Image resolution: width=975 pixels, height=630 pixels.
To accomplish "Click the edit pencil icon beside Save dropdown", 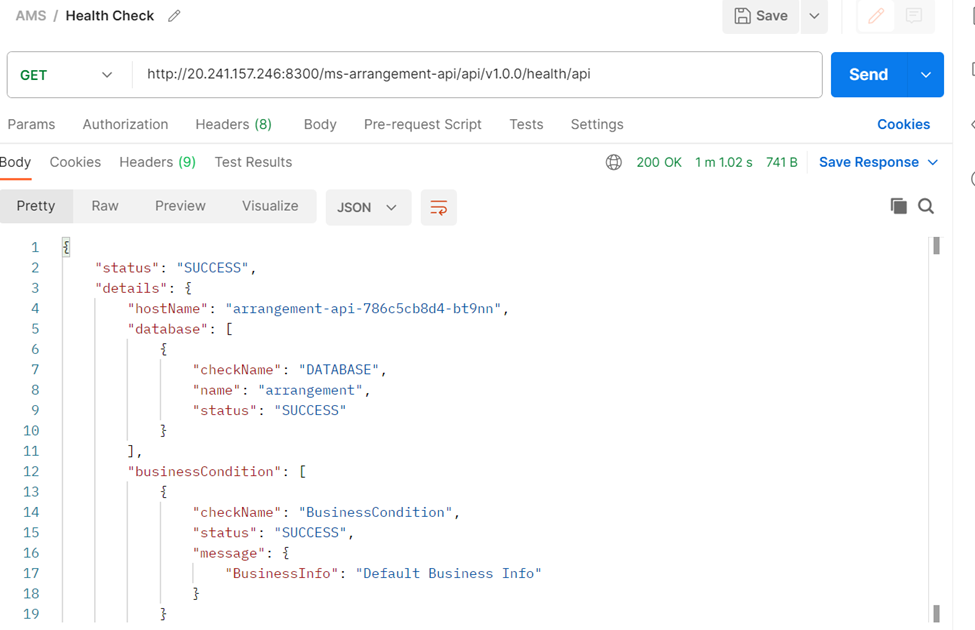I will click(876, 16).
